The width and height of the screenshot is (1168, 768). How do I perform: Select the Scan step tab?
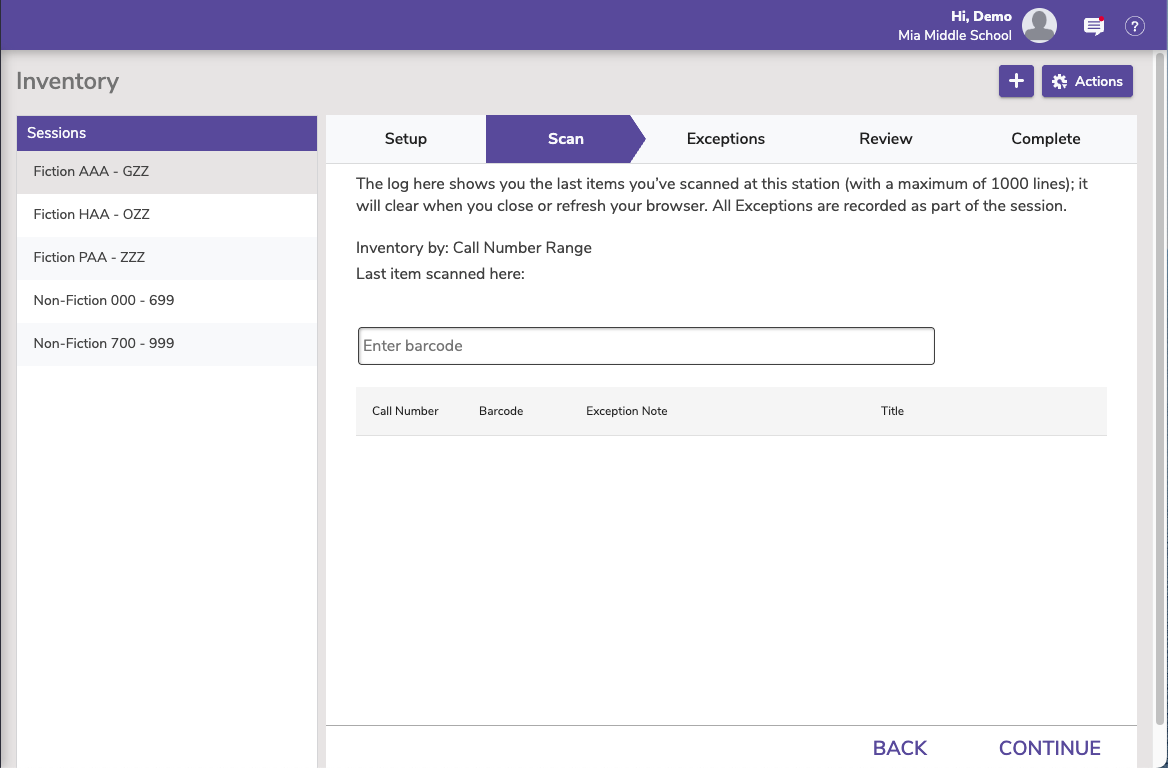pos(565,139)
